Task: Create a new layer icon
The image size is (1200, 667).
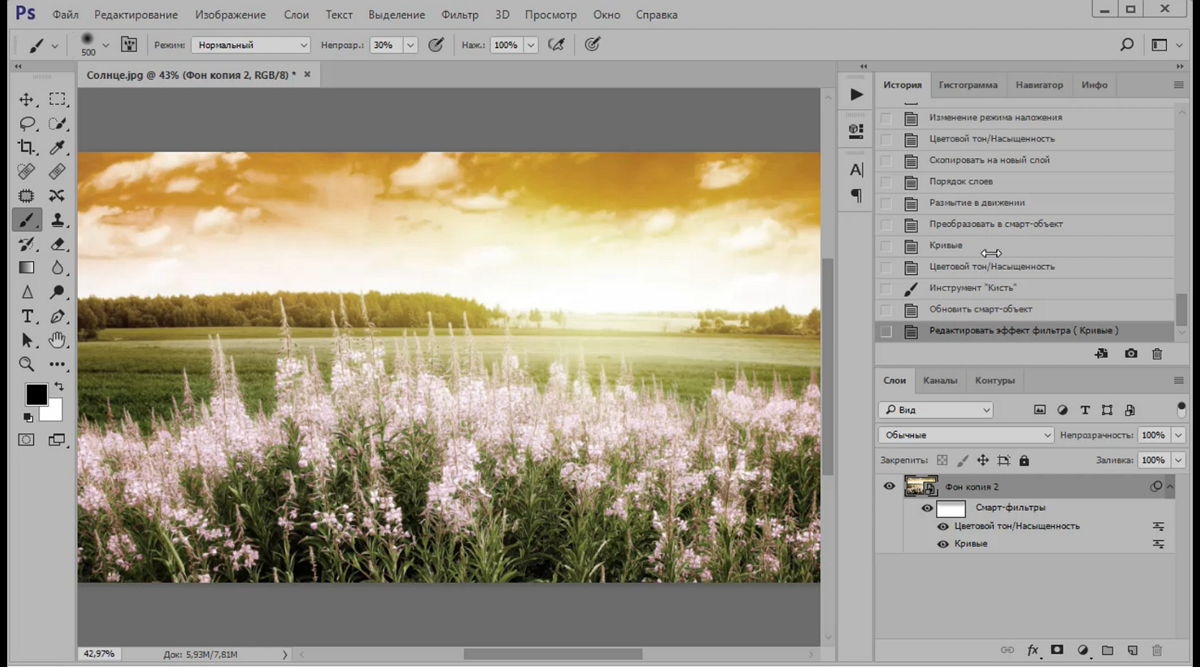Action: click(x=1132, y=650)
